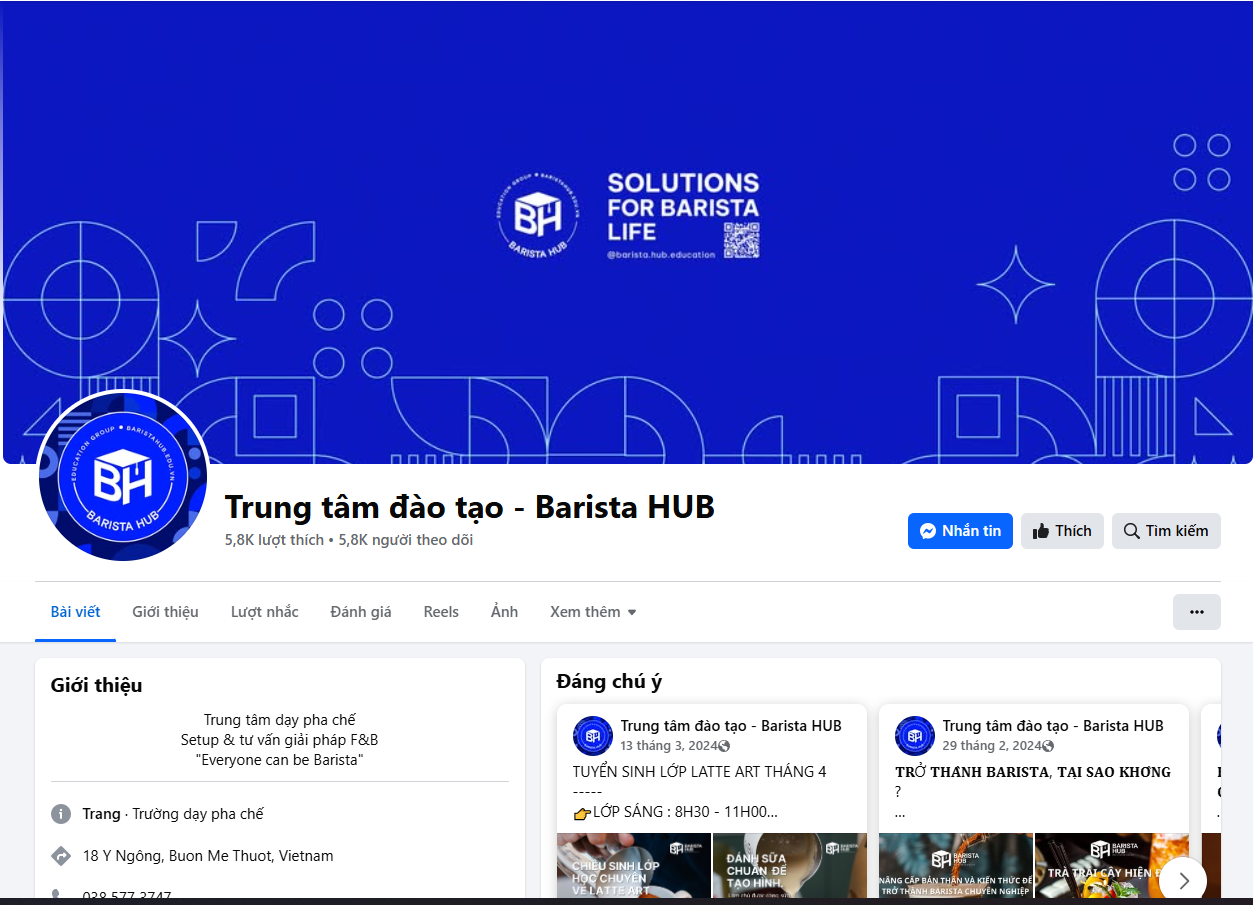Click the page title Trung tâm đào tạo - Barista HUB
1253x905 pixels.
470,507
